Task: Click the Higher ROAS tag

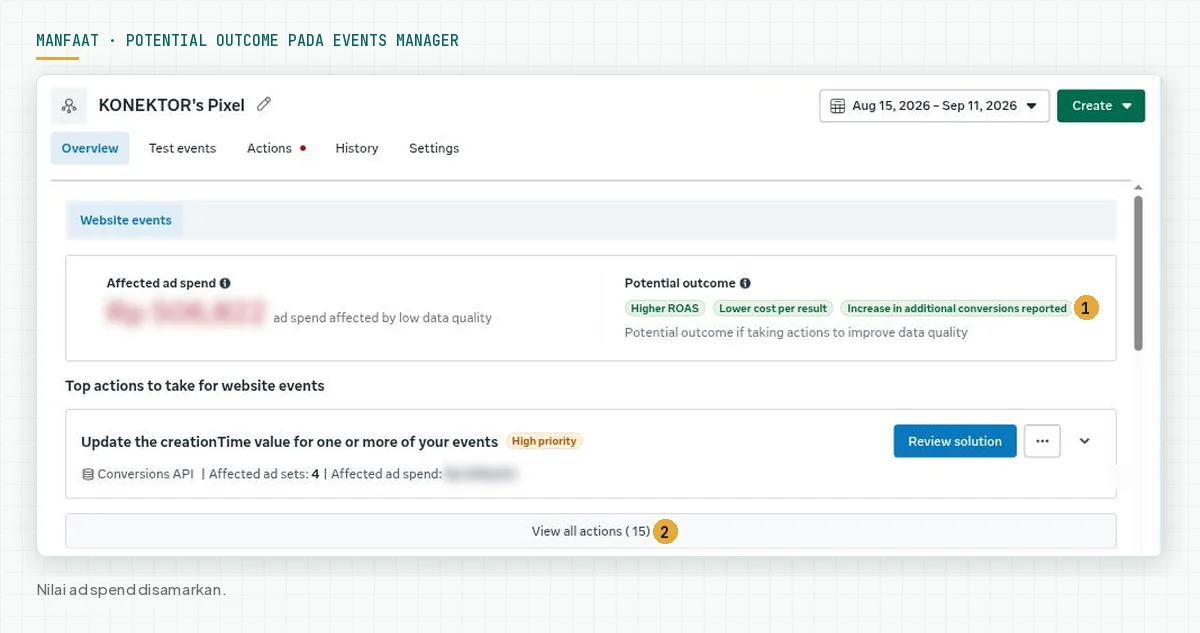Action: pos(665,308)
